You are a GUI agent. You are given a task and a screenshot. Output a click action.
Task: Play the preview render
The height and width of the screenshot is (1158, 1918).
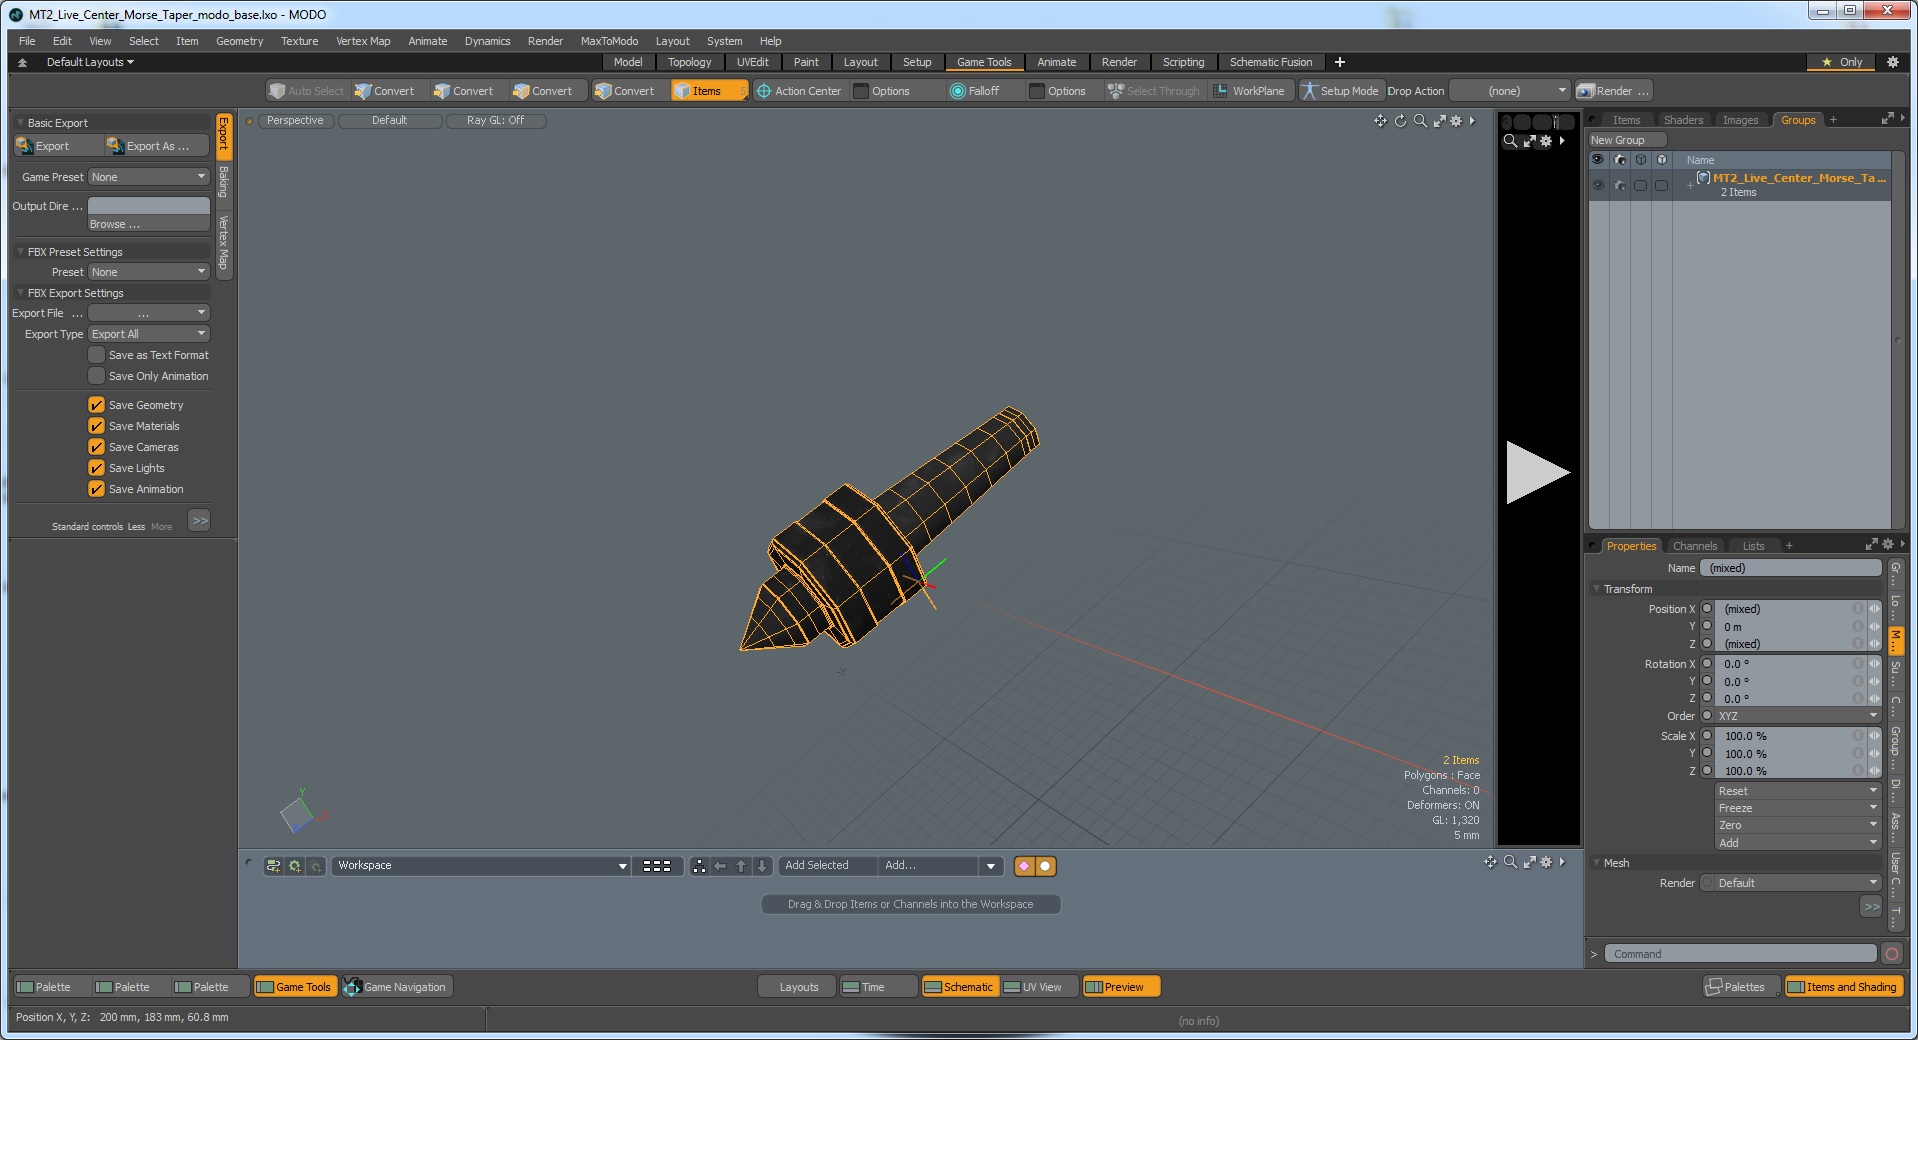1537,472
